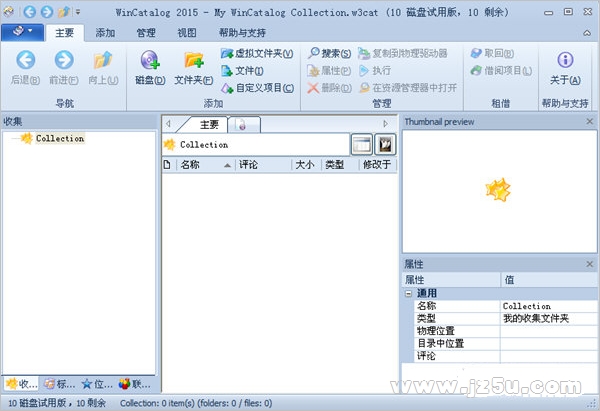
Task: Click the file icon column header
Action: pyautogui.click(x=168, y=165)
